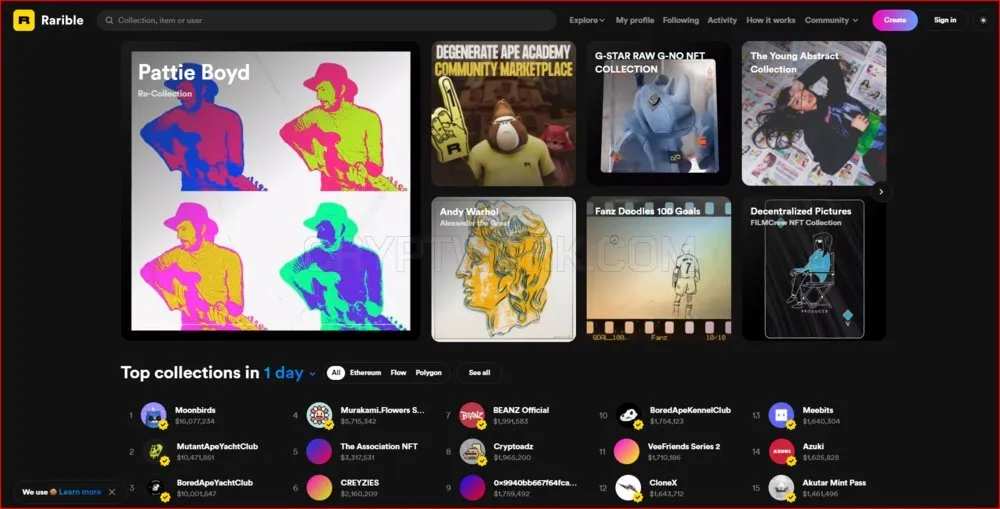The image size is (1000, 509).
Task: Click the MutantApeYachtClub name text
Action: coord(217,446)
